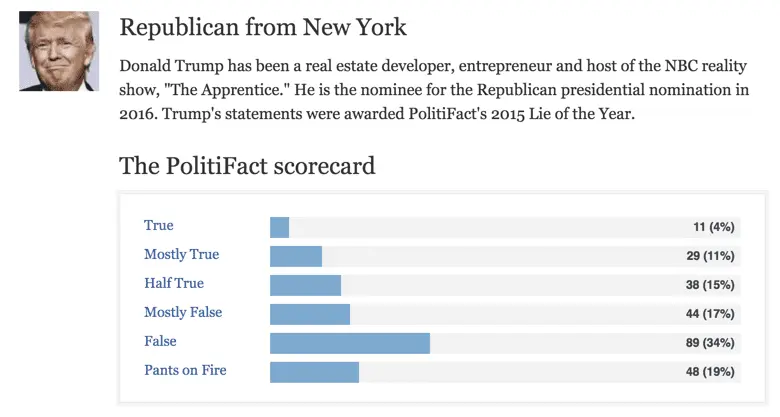The height and width of the screenshot is (417, 780).
Task: Select the Half True link
Action: point(174,284)
